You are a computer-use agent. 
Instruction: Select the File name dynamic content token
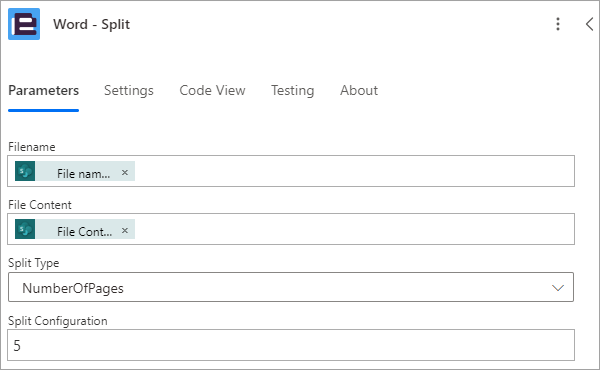click(x=75, y=171)
